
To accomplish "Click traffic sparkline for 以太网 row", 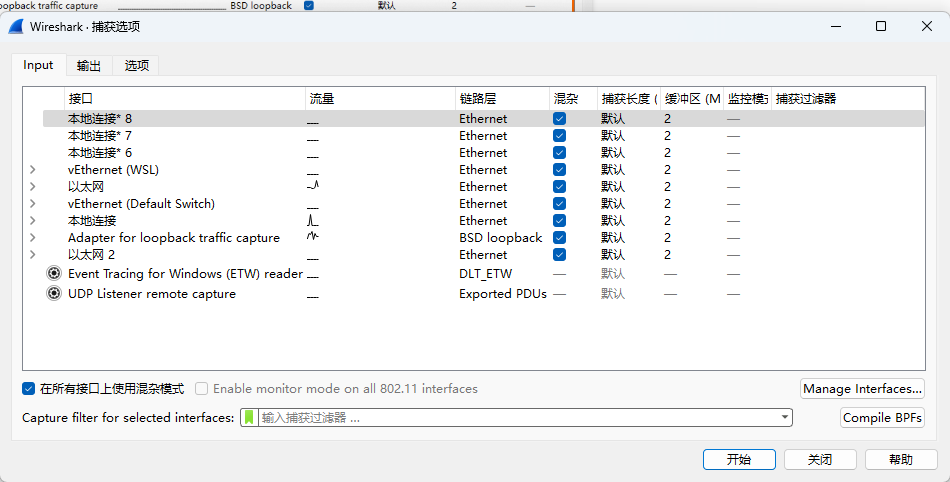I will pyautogui.click(x=313, y=186).
